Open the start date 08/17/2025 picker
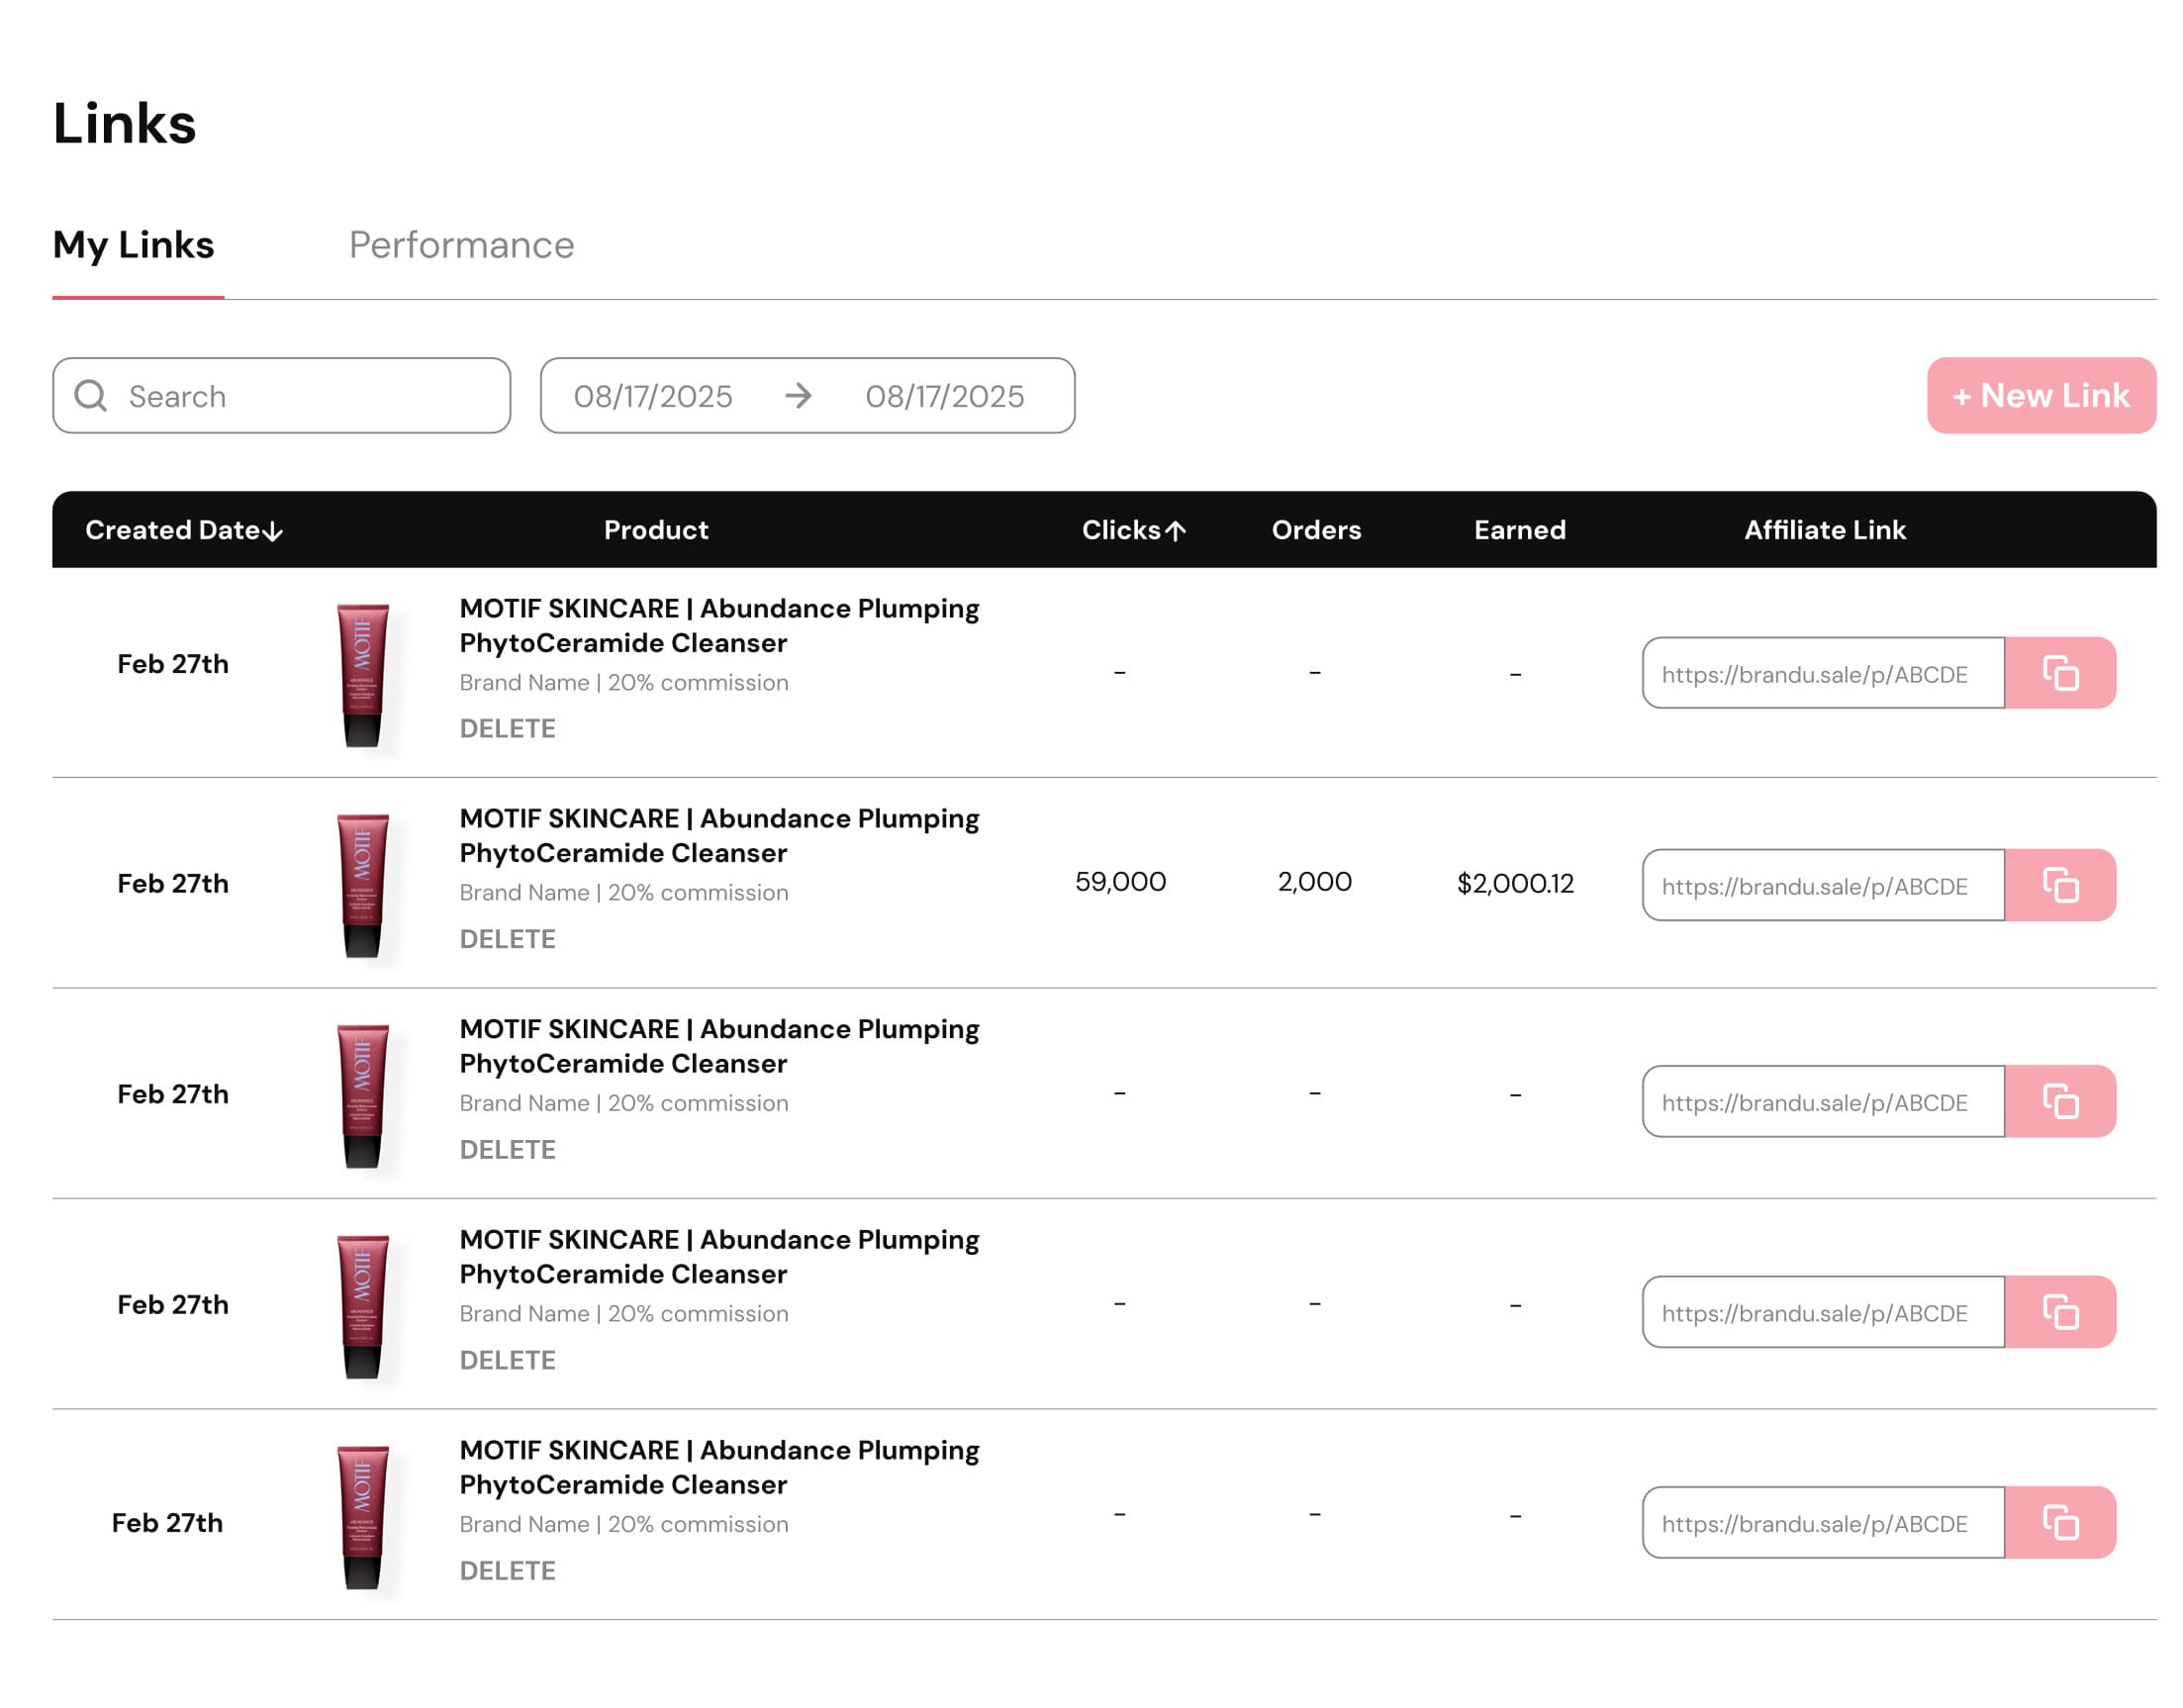Image resolution: width=2183 pixels, height=1708 pixels. coord(653,396)
